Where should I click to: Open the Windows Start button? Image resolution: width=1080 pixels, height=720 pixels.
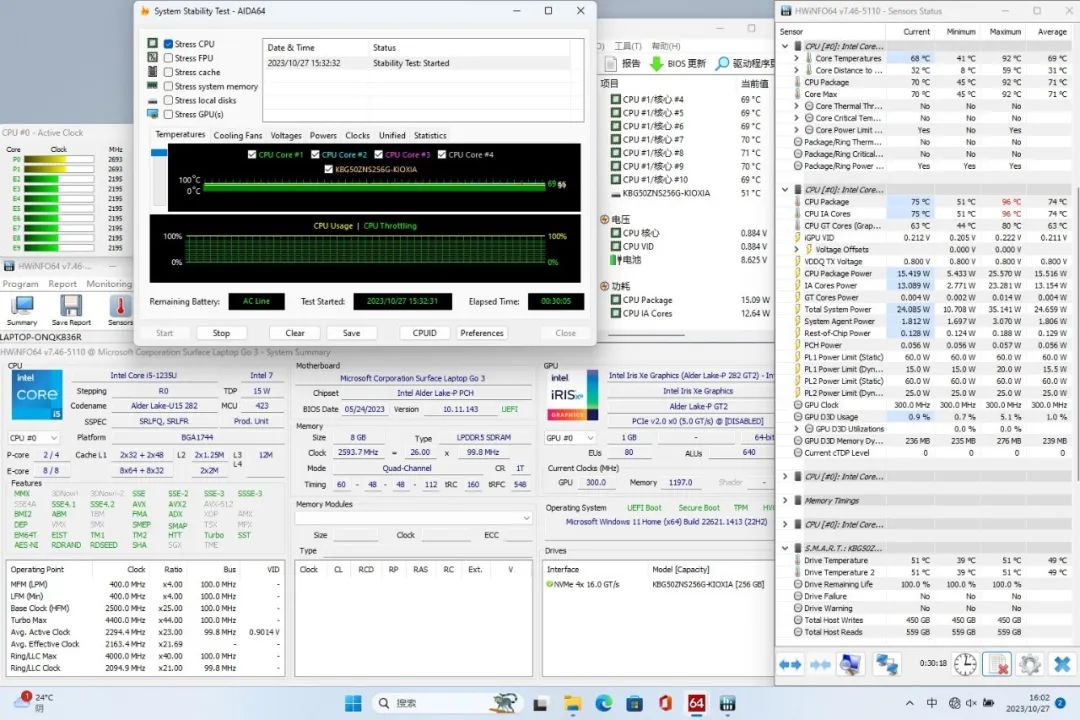(353, 703)
